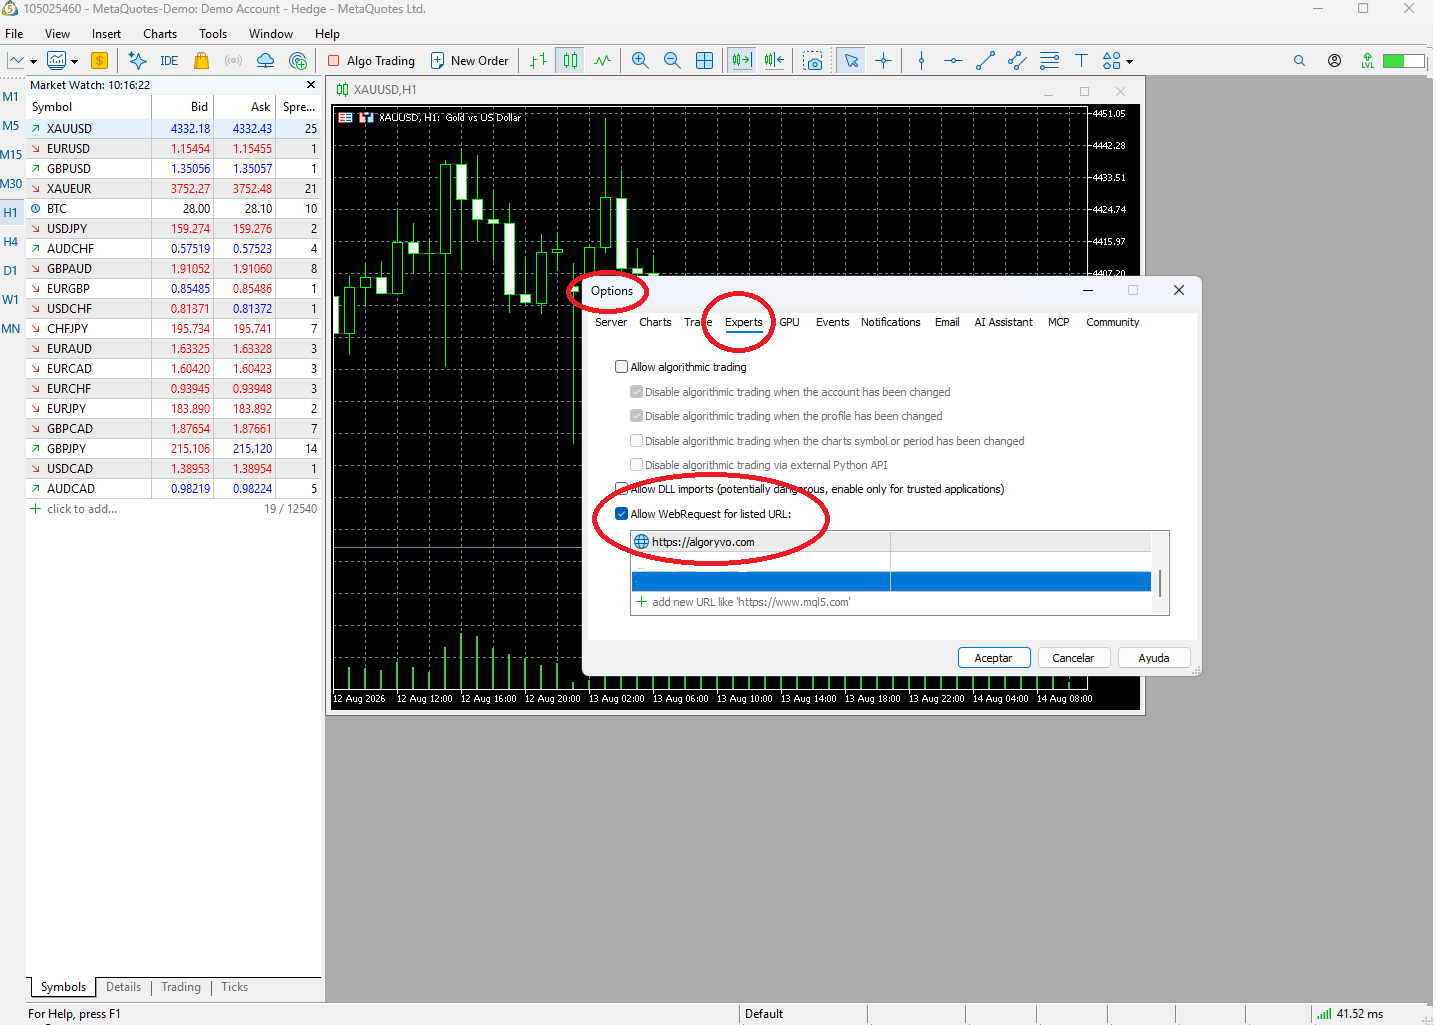This screenshot has width=1436, height=1025.
Task: Switch to H4 timeframe
Action: (x=11, y=242)
